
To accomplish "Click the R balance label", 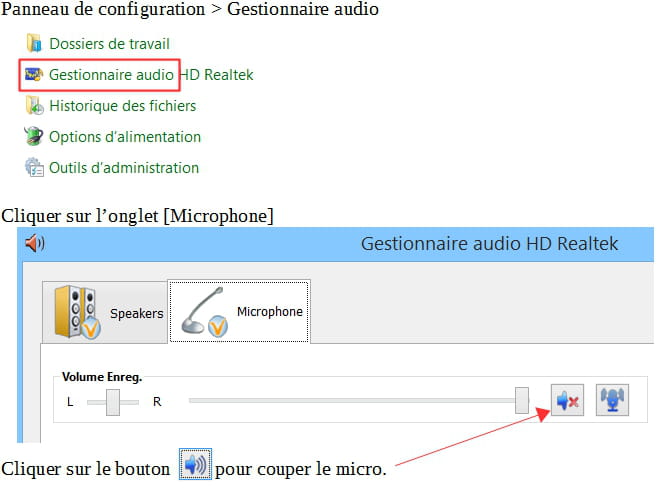I will [157, 402].
